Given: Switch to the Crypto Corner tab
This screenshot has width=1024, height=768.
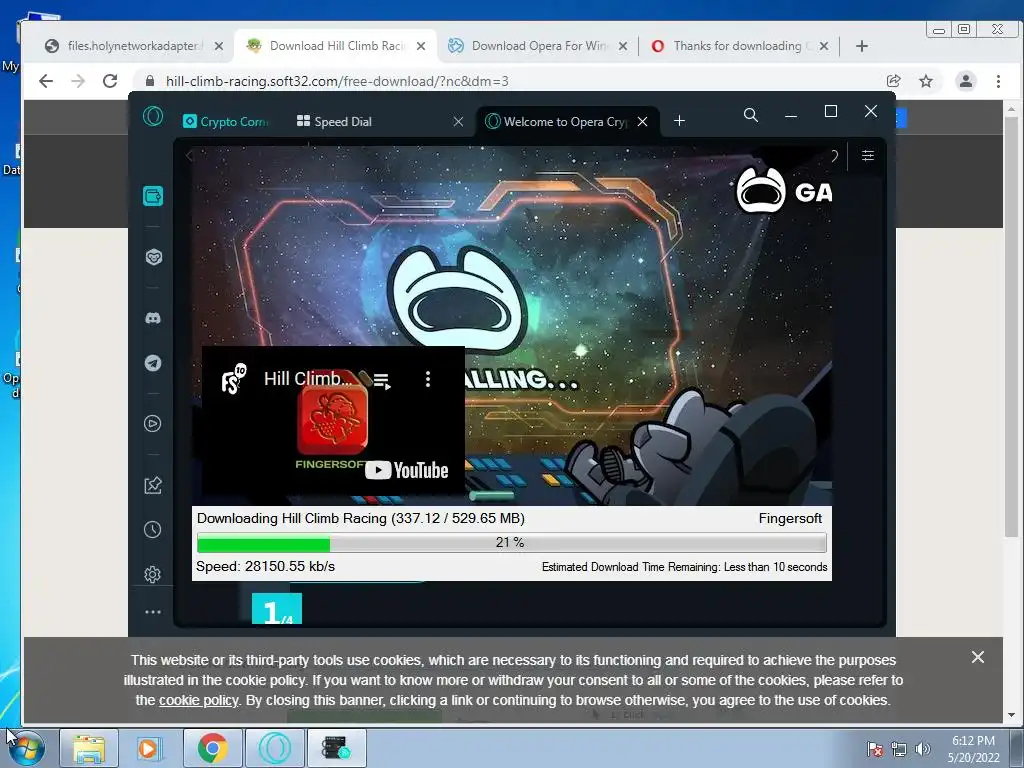Looking at the screenshot, I should [226, 121].
